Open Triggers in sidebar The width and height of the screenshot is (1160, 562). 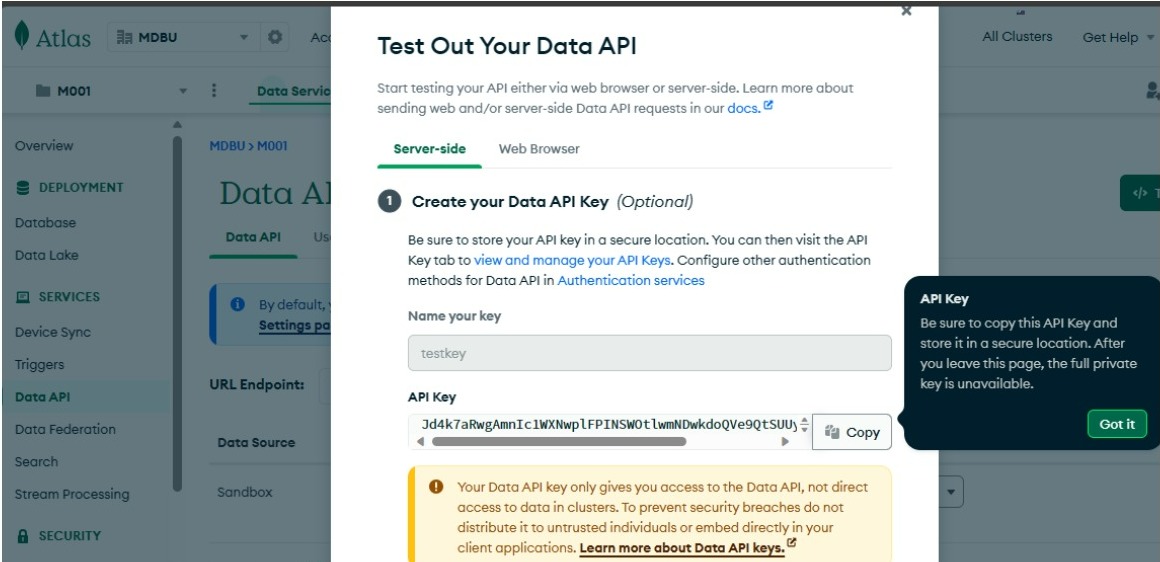point(39,365)
